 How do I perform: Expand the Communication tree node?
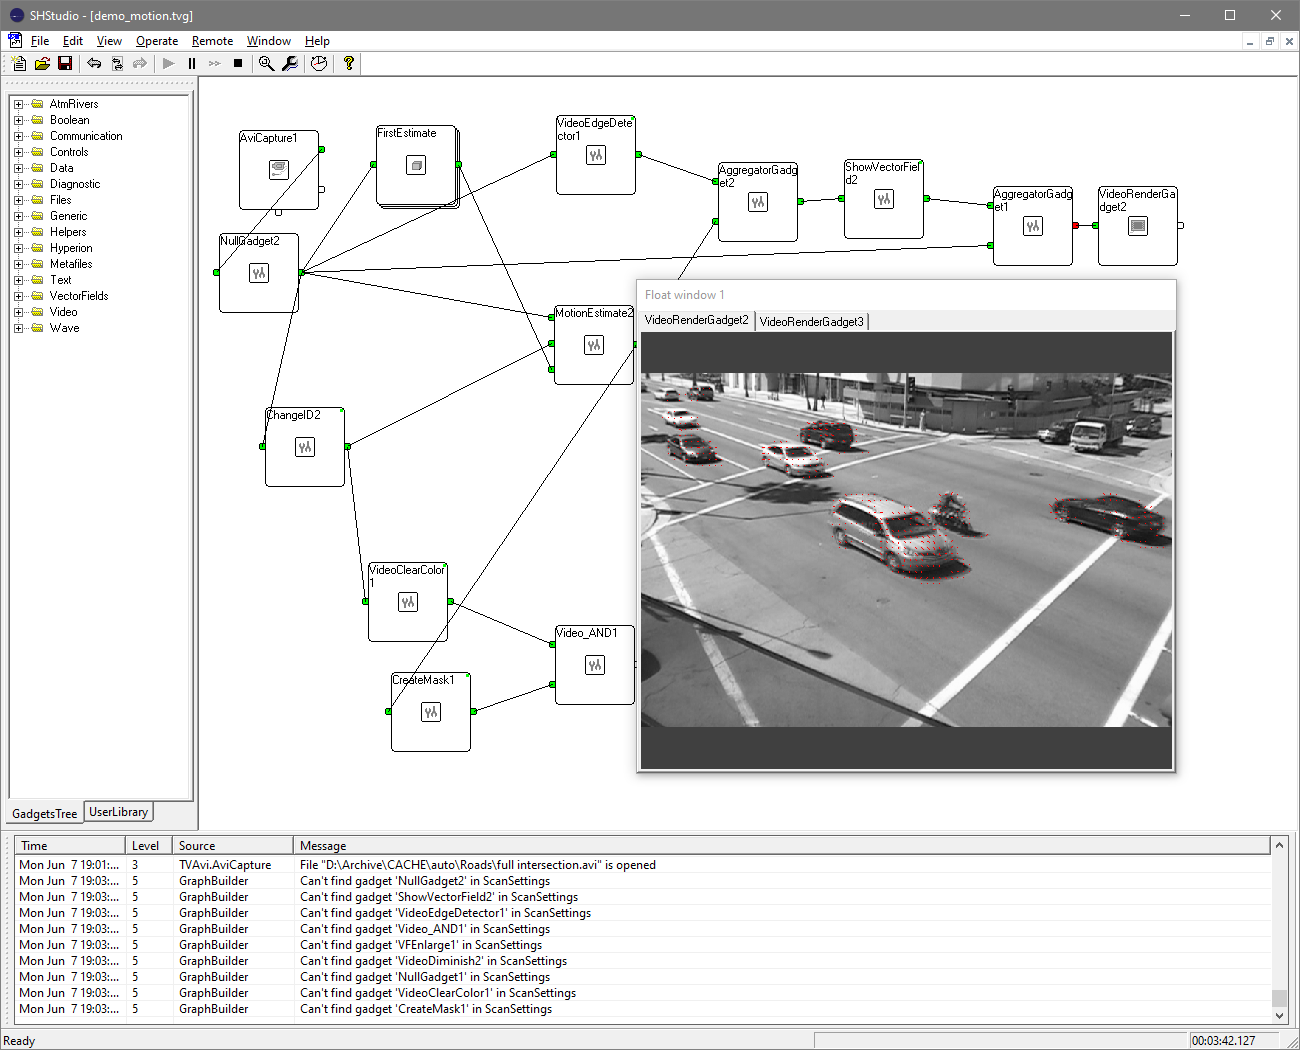pos(18,136)
